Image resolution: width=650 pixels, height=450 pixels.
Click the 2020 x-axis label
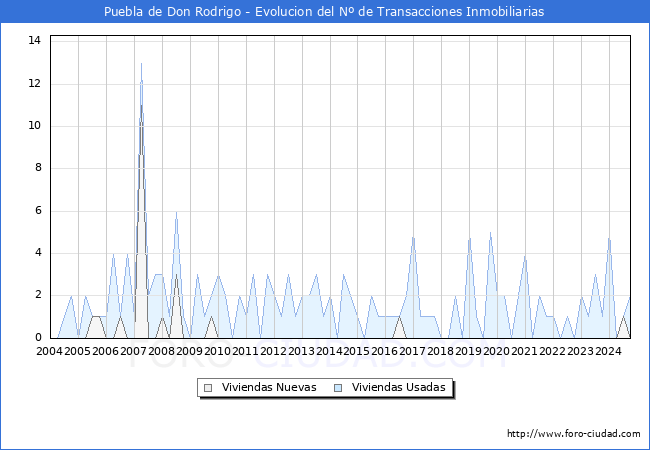[496, 351]
